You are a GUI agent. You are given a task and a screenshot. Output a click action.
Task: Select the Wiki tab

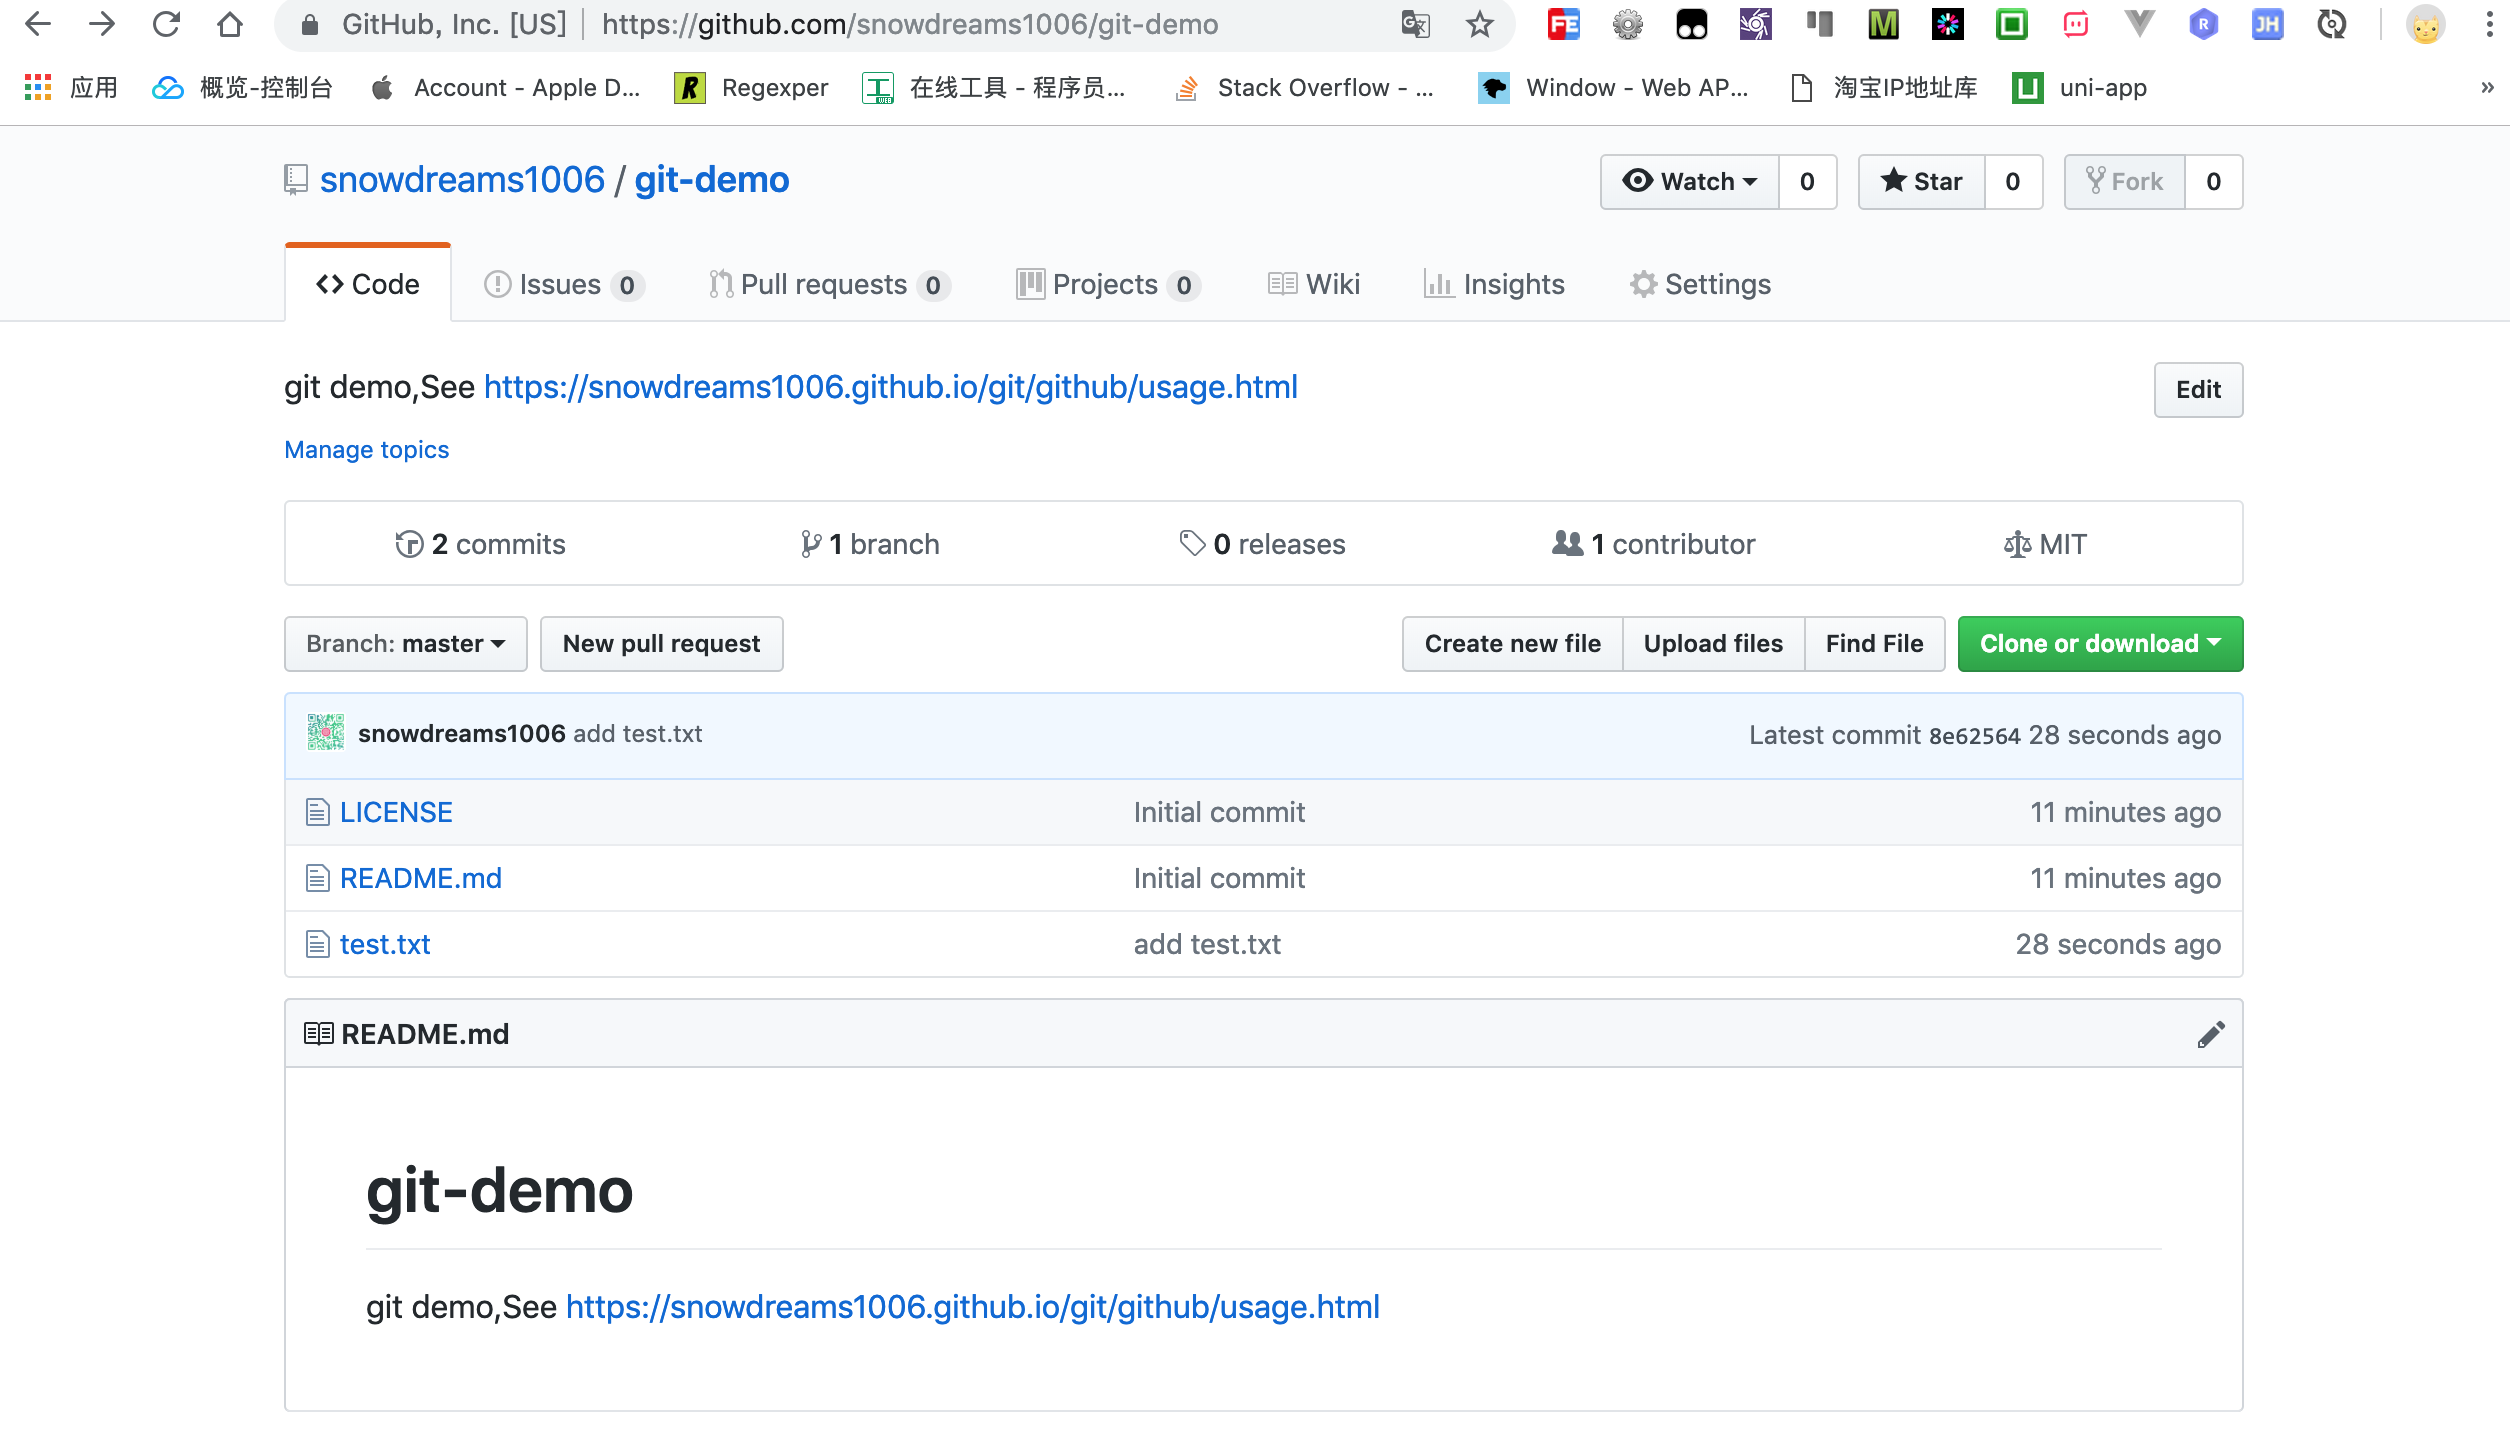coord(1315,284)
